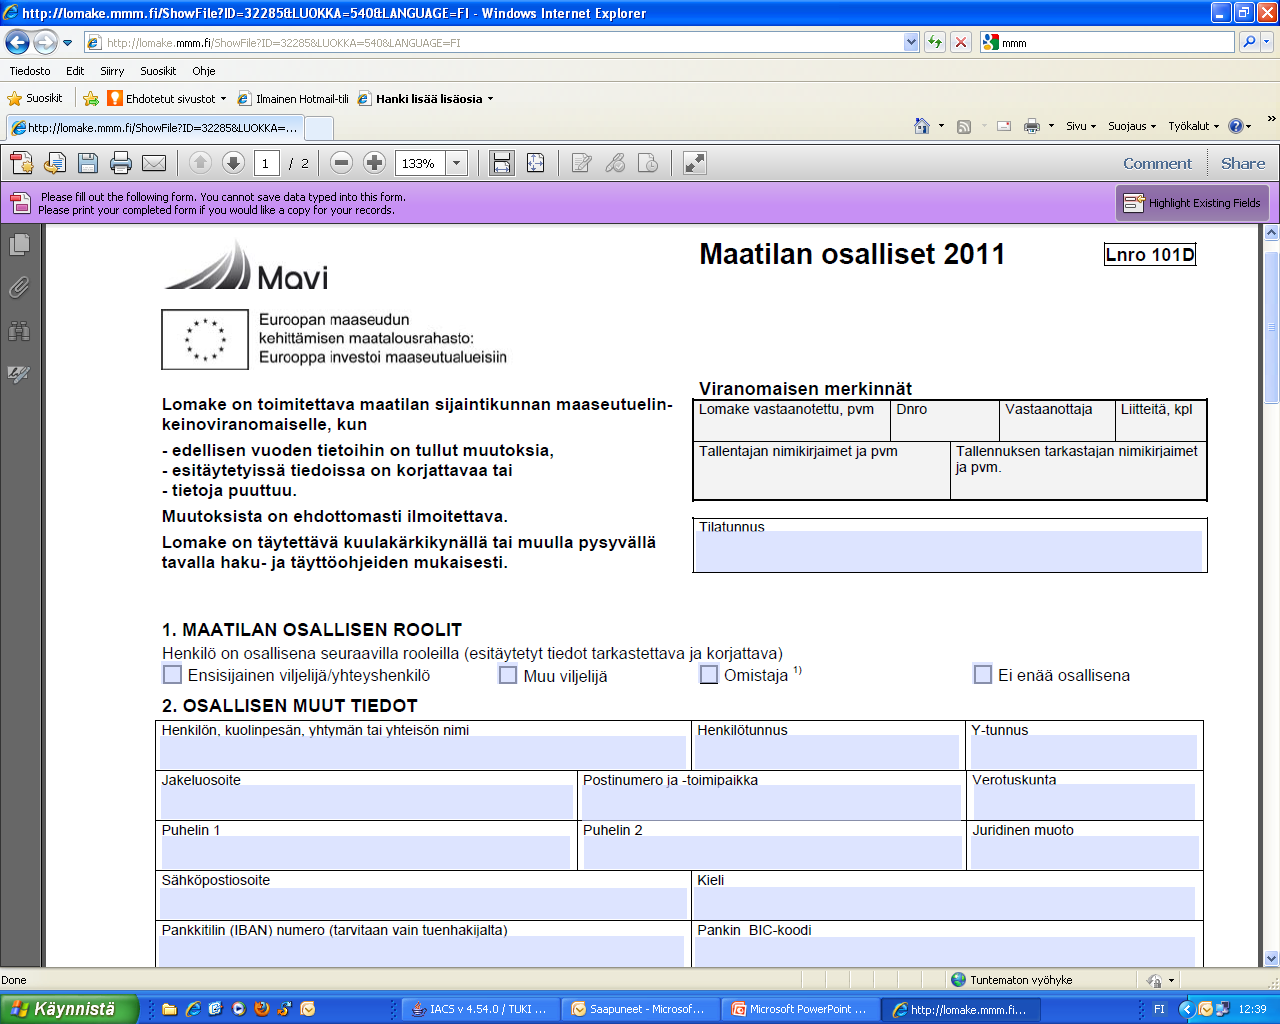
Task: Switch to IACS v 4.54.0 taskbar window
Action: [x=480, y=1009]
